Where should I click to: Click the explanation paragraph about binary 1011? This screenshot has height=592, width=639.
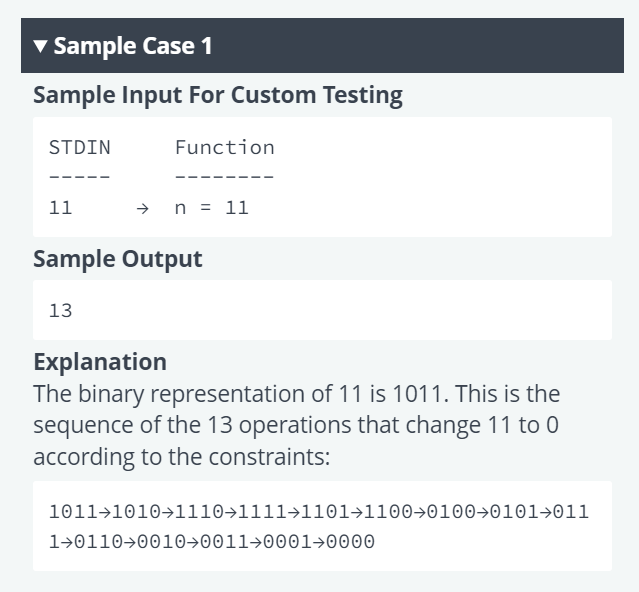[x=297, y=425]
